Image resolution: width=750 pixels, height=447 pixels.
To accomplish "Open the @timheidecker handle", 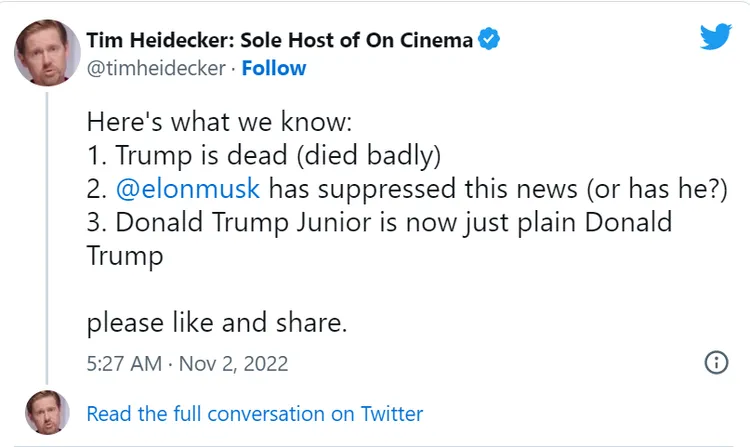I will [x=158, y=68].
